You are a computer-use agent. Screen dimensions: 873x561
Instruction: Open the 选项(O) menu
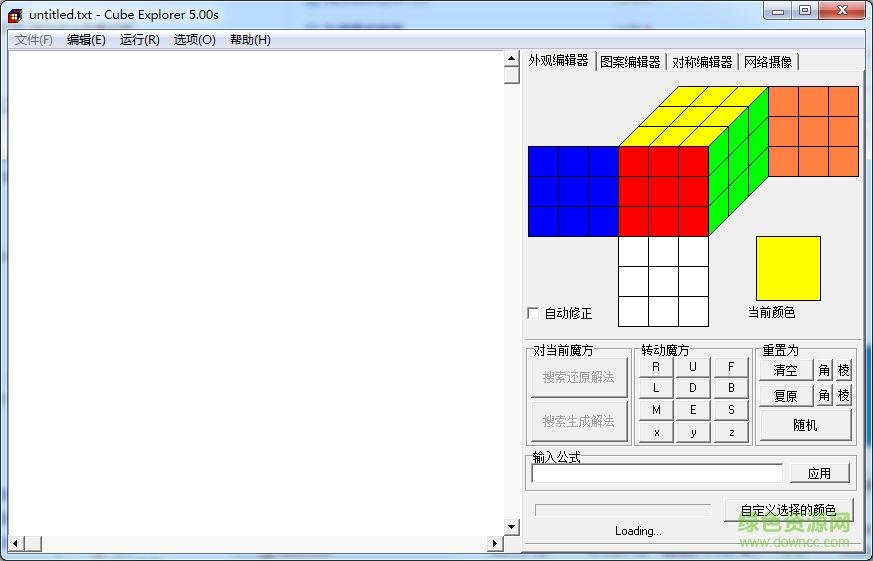click(x=194, y=40)
